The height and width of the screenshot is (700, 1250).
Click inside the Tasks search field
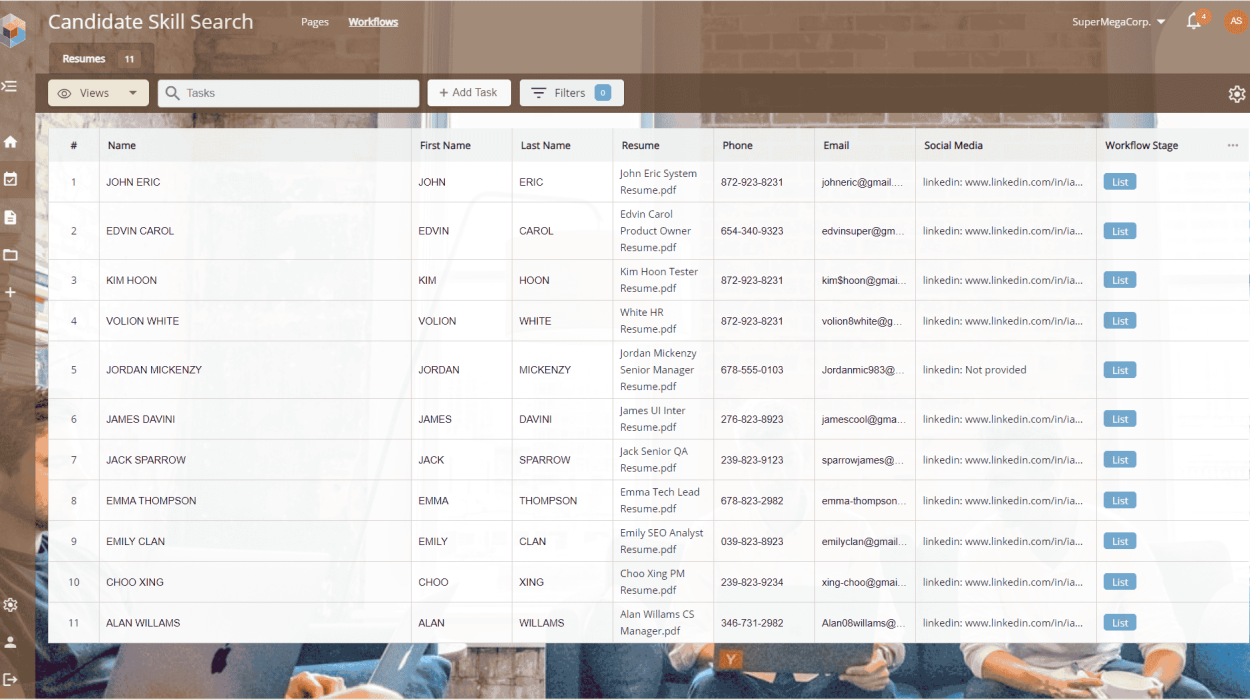288,92
